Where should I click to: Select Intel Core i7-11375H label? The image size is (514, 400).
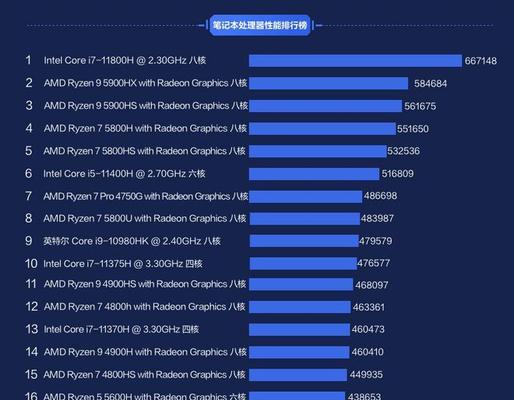point(123,264)
